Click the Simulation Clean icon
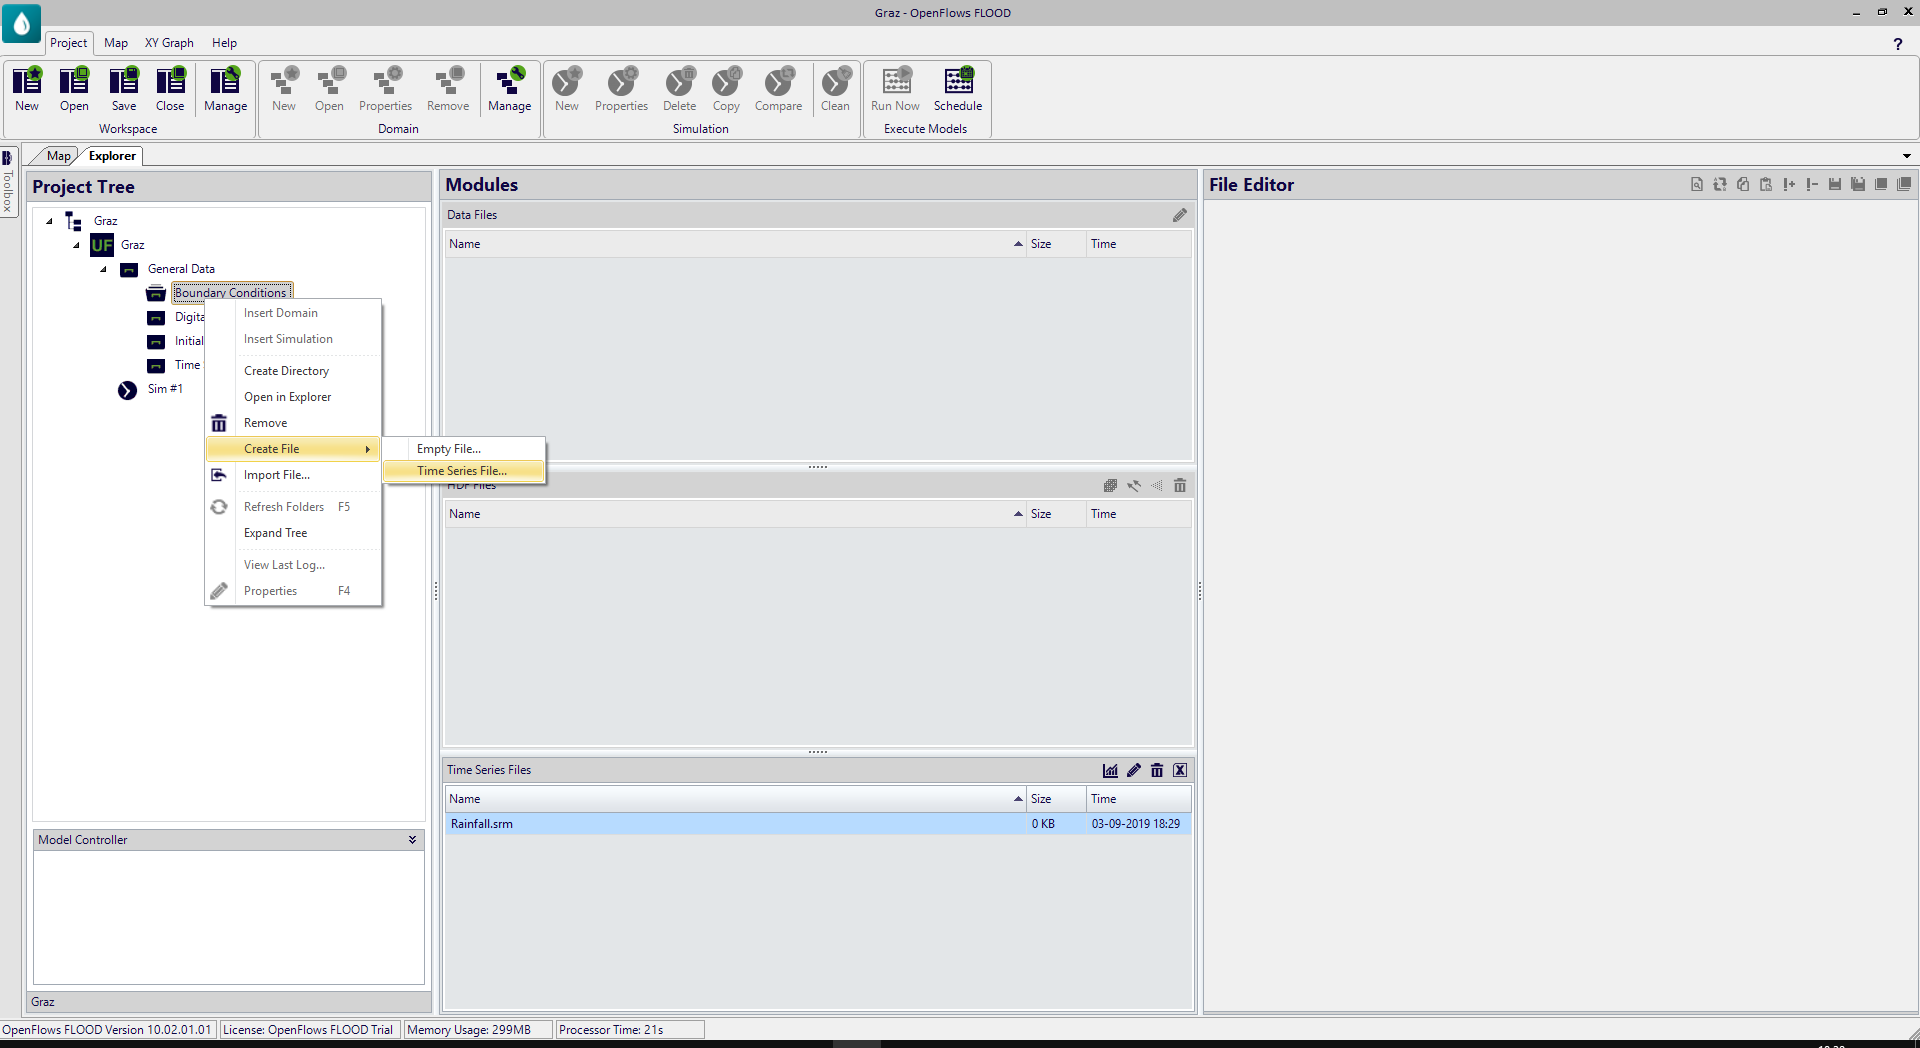Viewport: 1920px width, 1048px height. pyautogui.click(x=835, y=89)
